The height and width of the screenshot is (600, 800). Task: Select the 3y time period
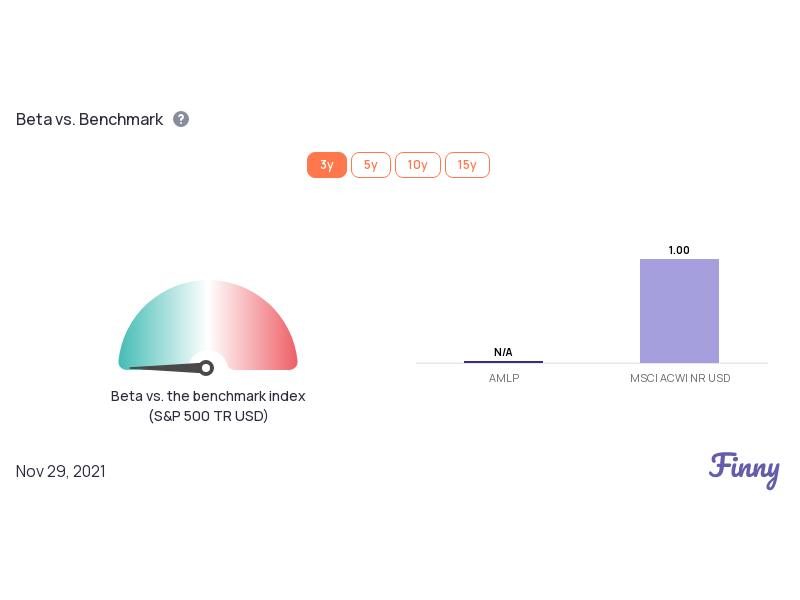327,165
